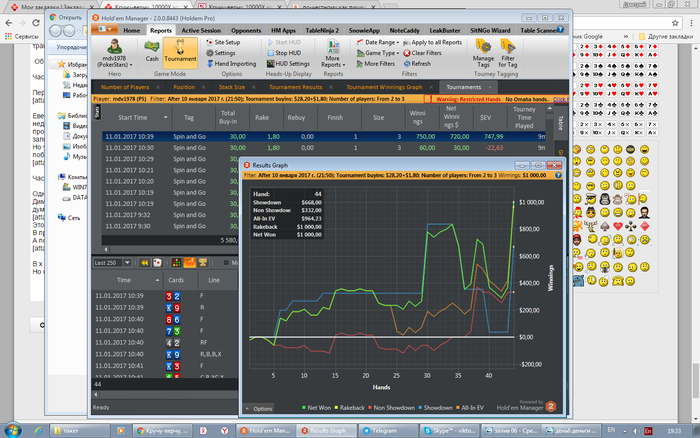Open the Opponents ribbon tab

tap(246, 30)
